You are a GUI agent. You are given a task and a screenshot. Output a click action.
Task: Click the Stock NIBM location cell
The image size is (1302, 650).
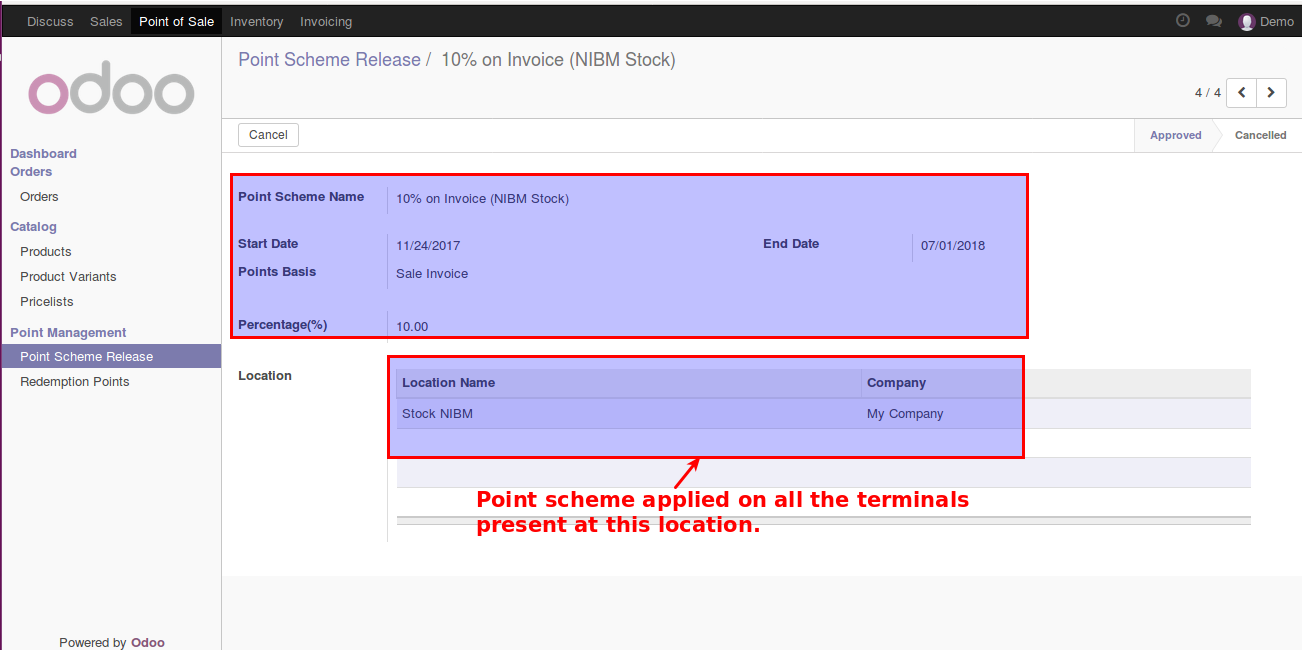(437, 414)
